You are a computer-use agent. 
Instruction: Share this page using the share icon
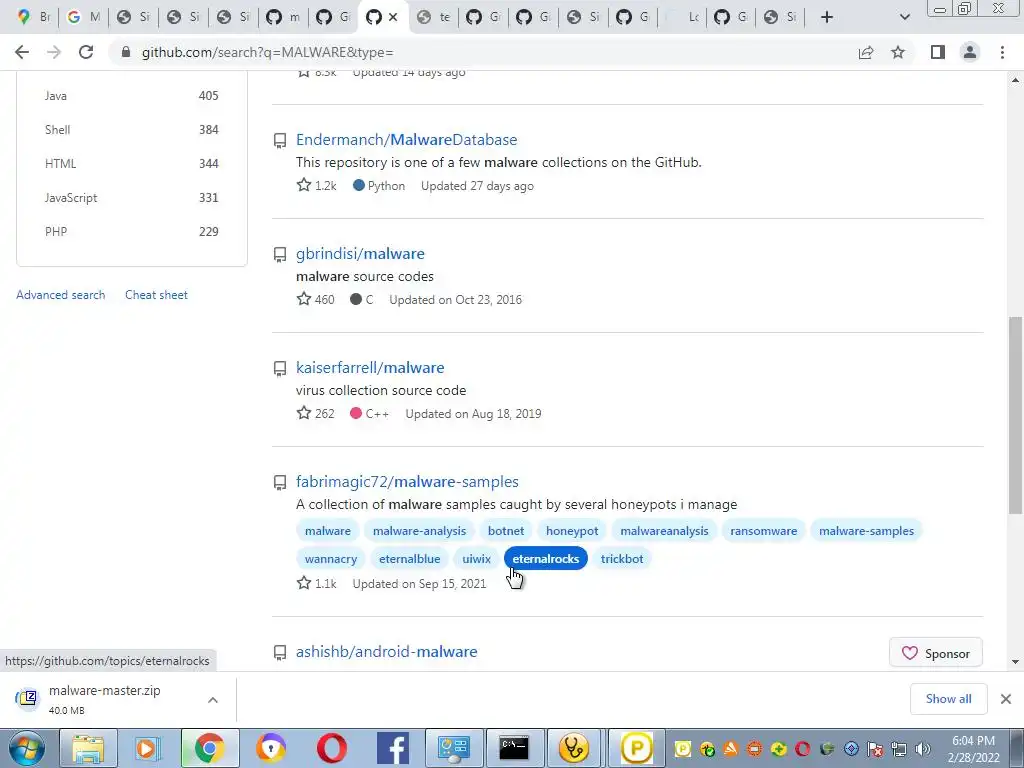pos(866,52)
